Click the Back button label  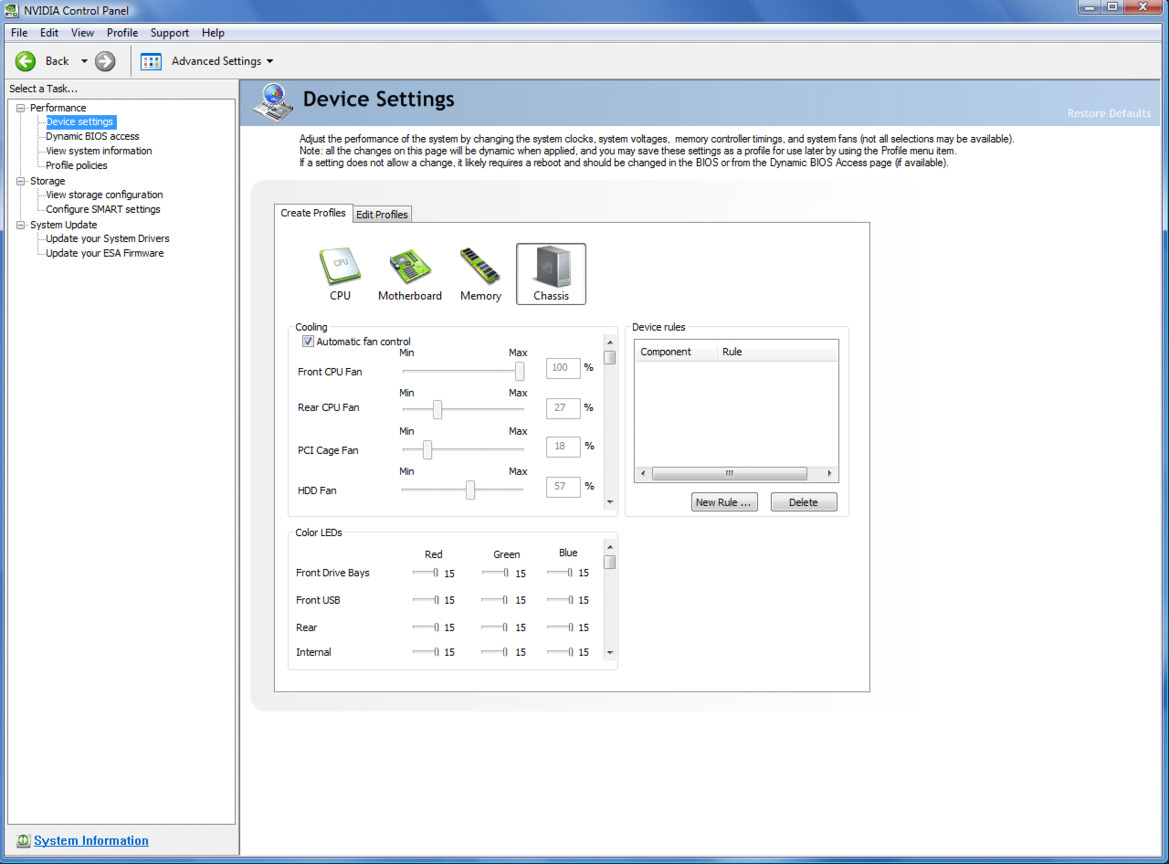tap(57, 61)
